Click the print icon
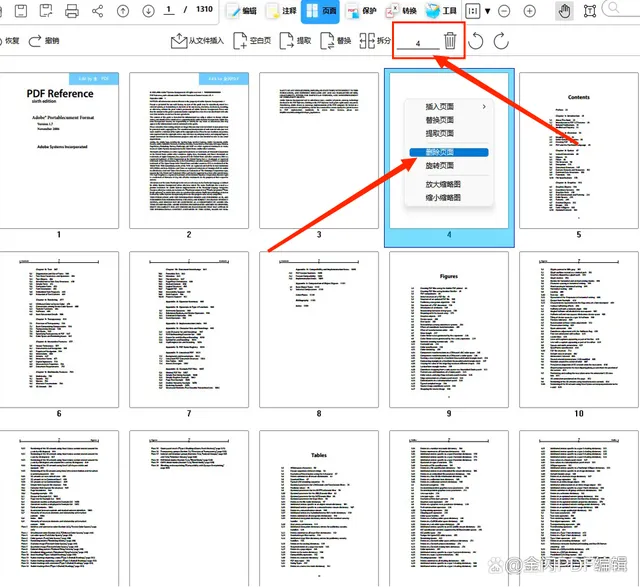This screenshot has height=587, width=640. 72,11
